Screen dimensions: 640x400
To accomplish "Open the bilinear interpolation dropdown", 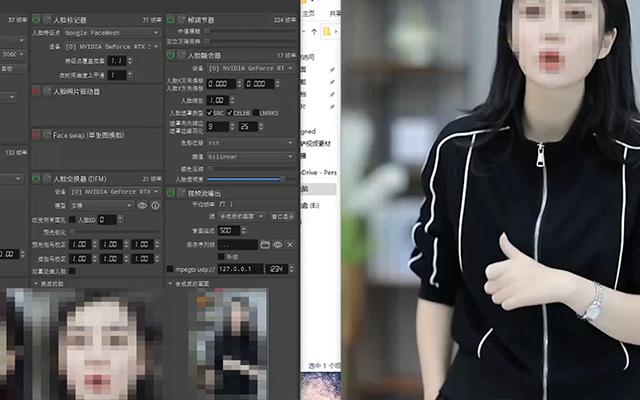I will point(250,156).
